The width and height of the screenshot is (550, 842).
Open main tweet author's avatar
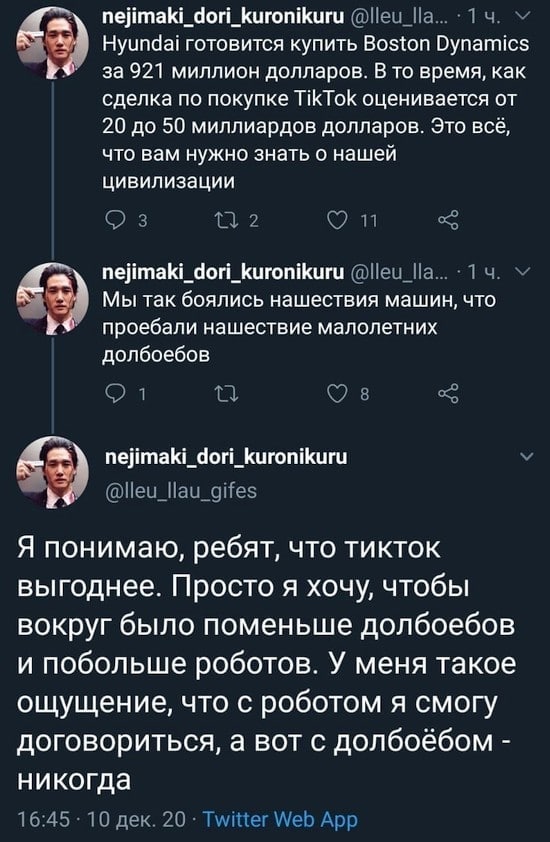pyautogui.click(x=53, y=473)
